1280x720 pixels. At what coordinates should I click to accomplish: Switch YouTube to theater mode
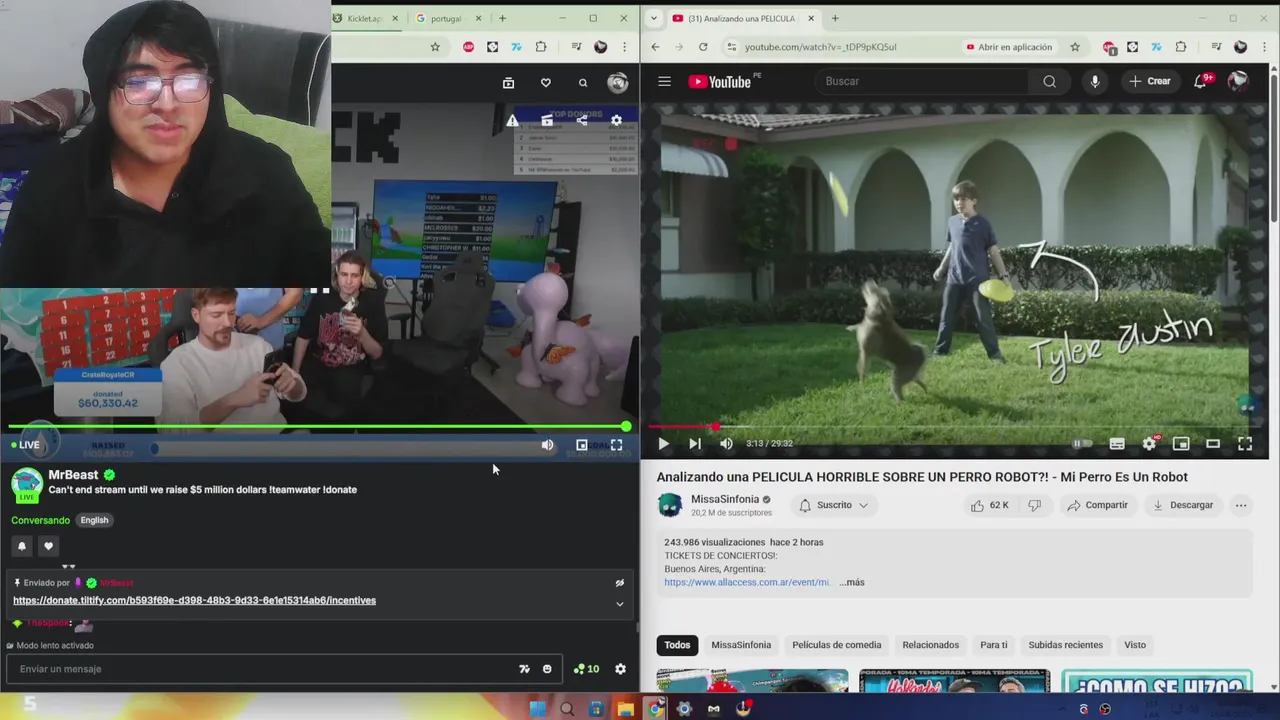pos(1213,444)
